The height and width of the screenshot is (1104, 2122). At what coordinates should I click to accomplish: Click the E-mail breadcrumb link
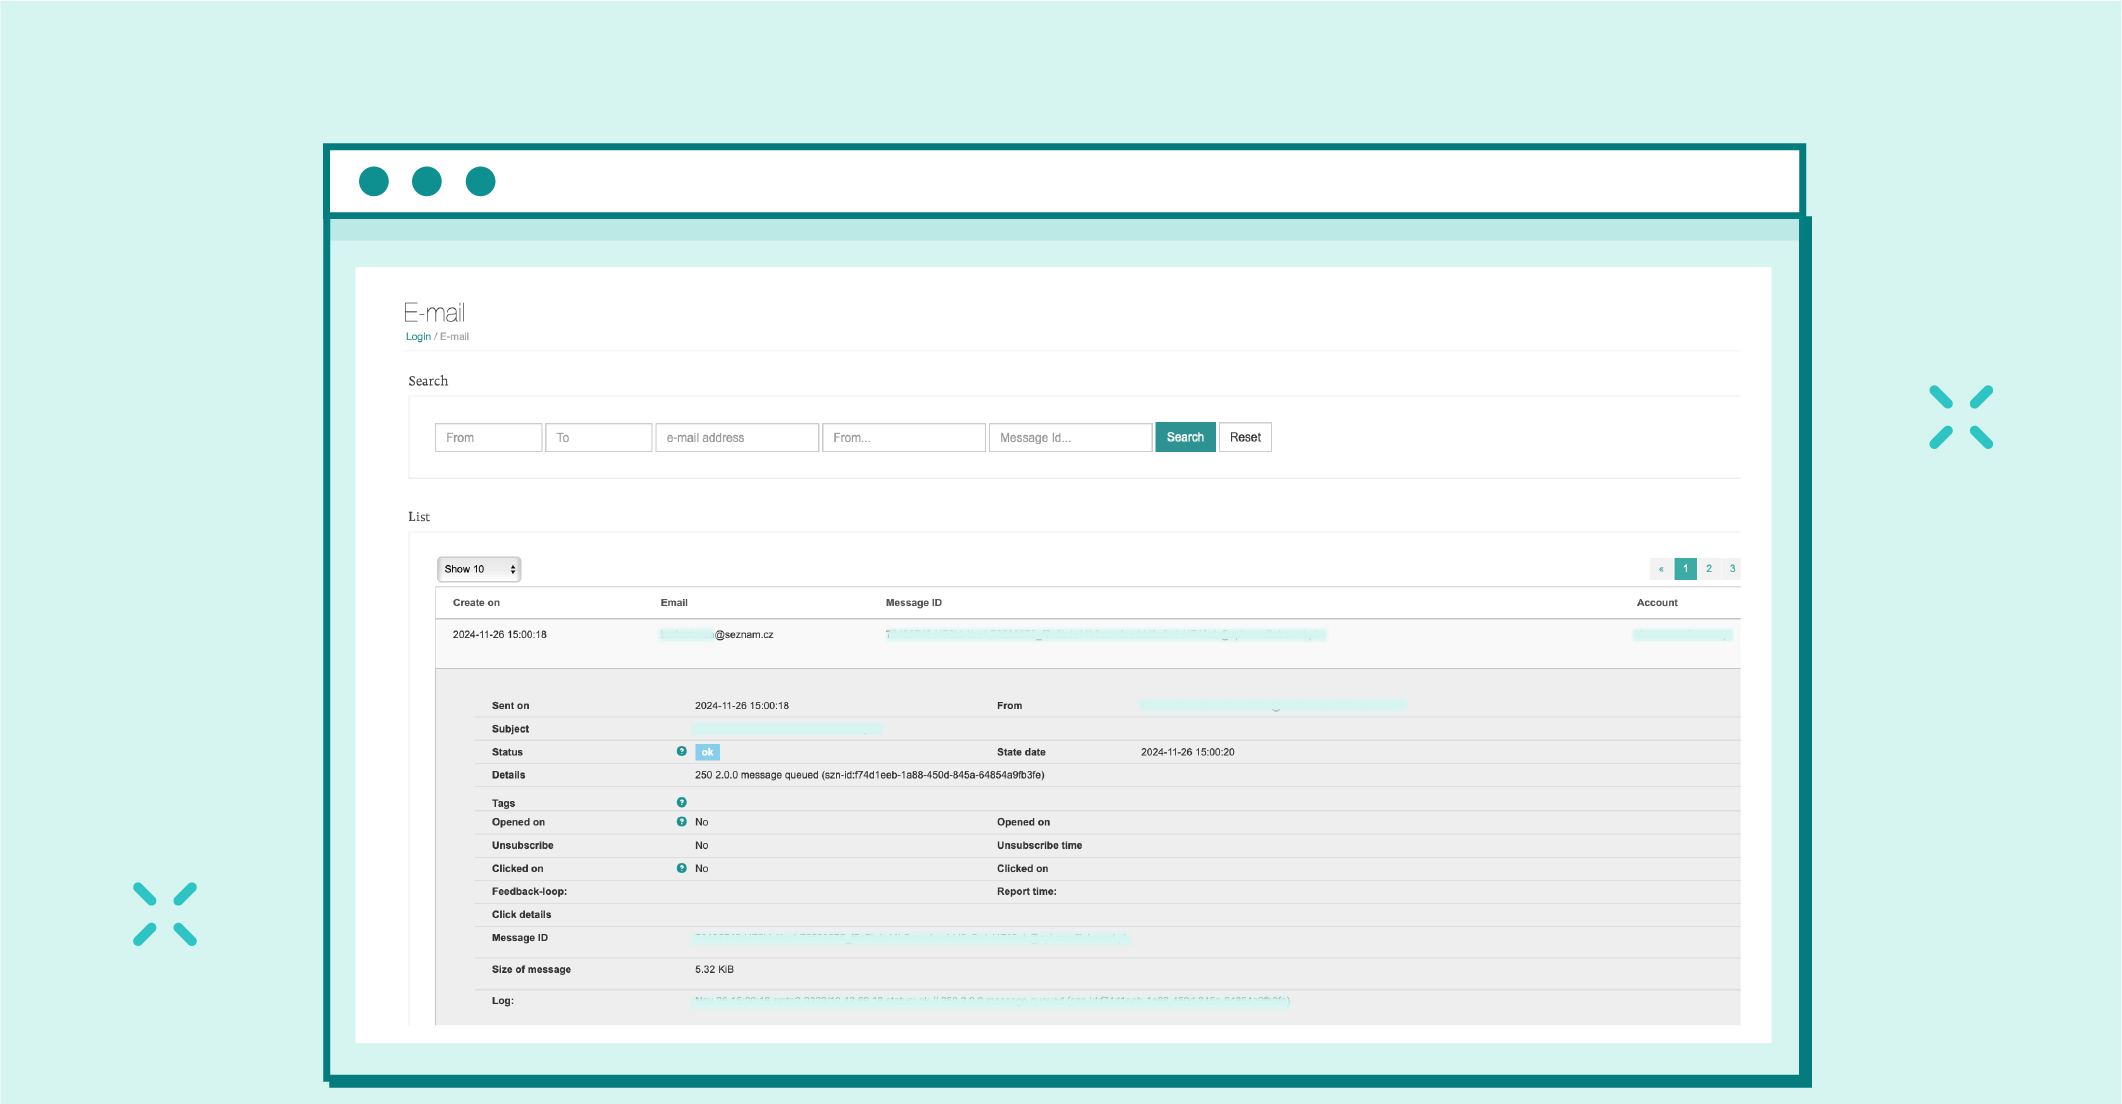tap(451, 337)
